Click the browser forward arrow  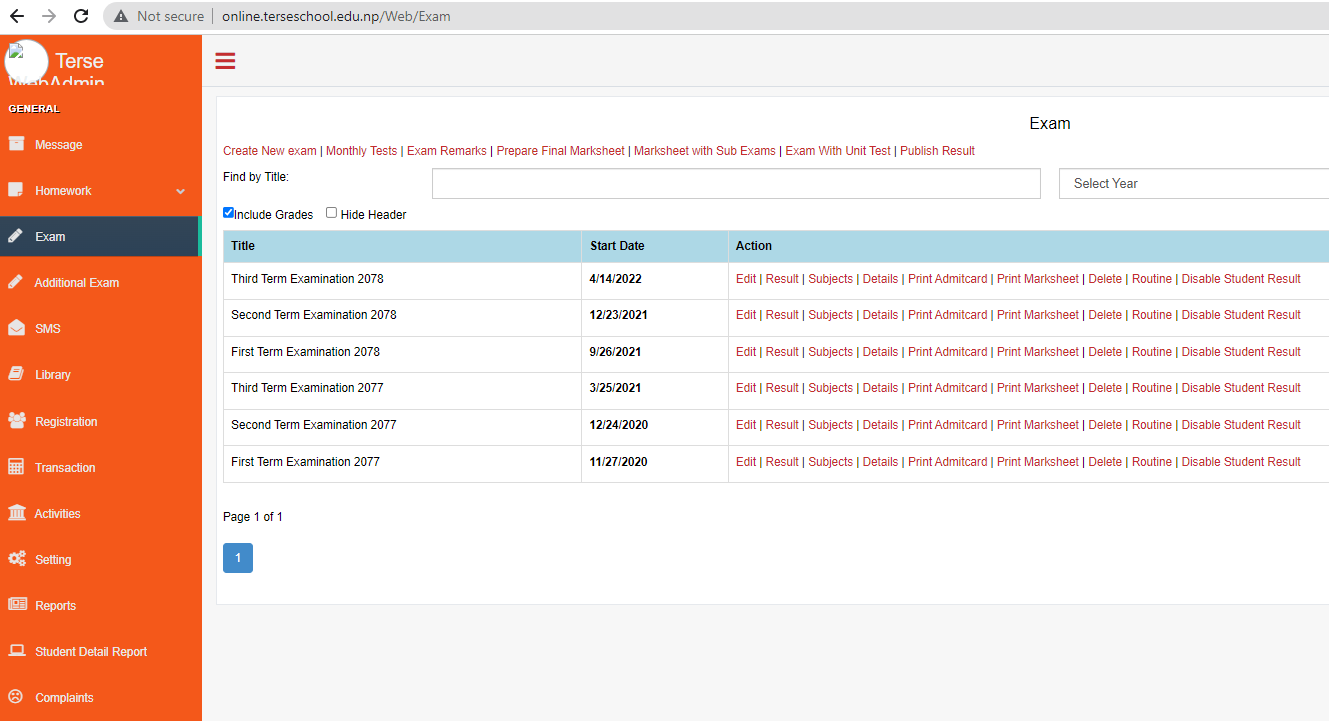[49, 16]
